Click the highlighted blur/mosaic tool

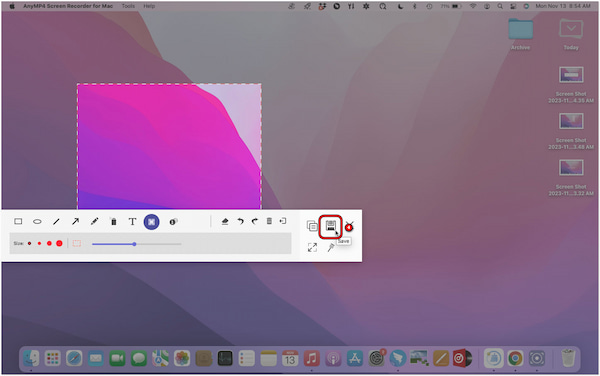[x=152, y=222]
